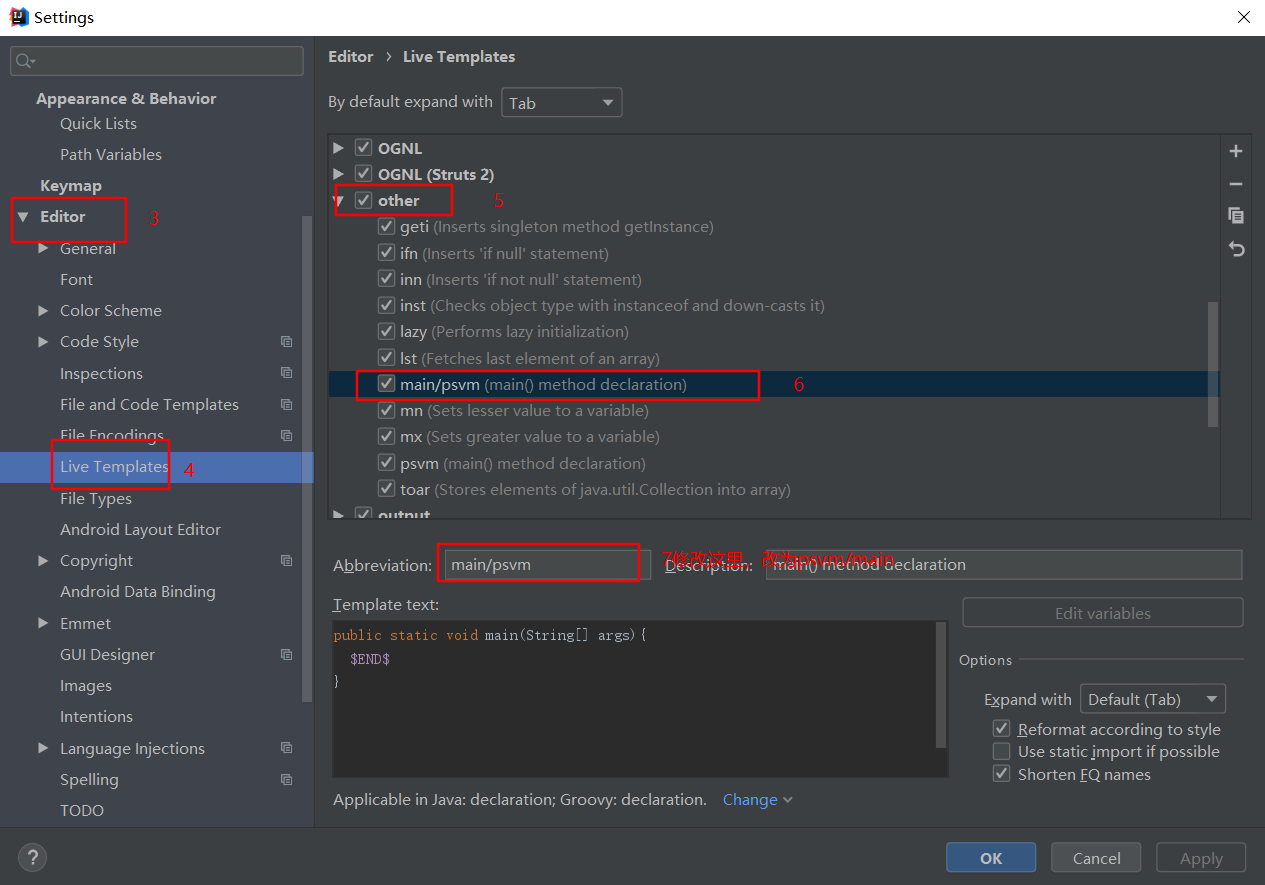Select the lazy (Performs lazy initialization) row

tap(774, 332)
